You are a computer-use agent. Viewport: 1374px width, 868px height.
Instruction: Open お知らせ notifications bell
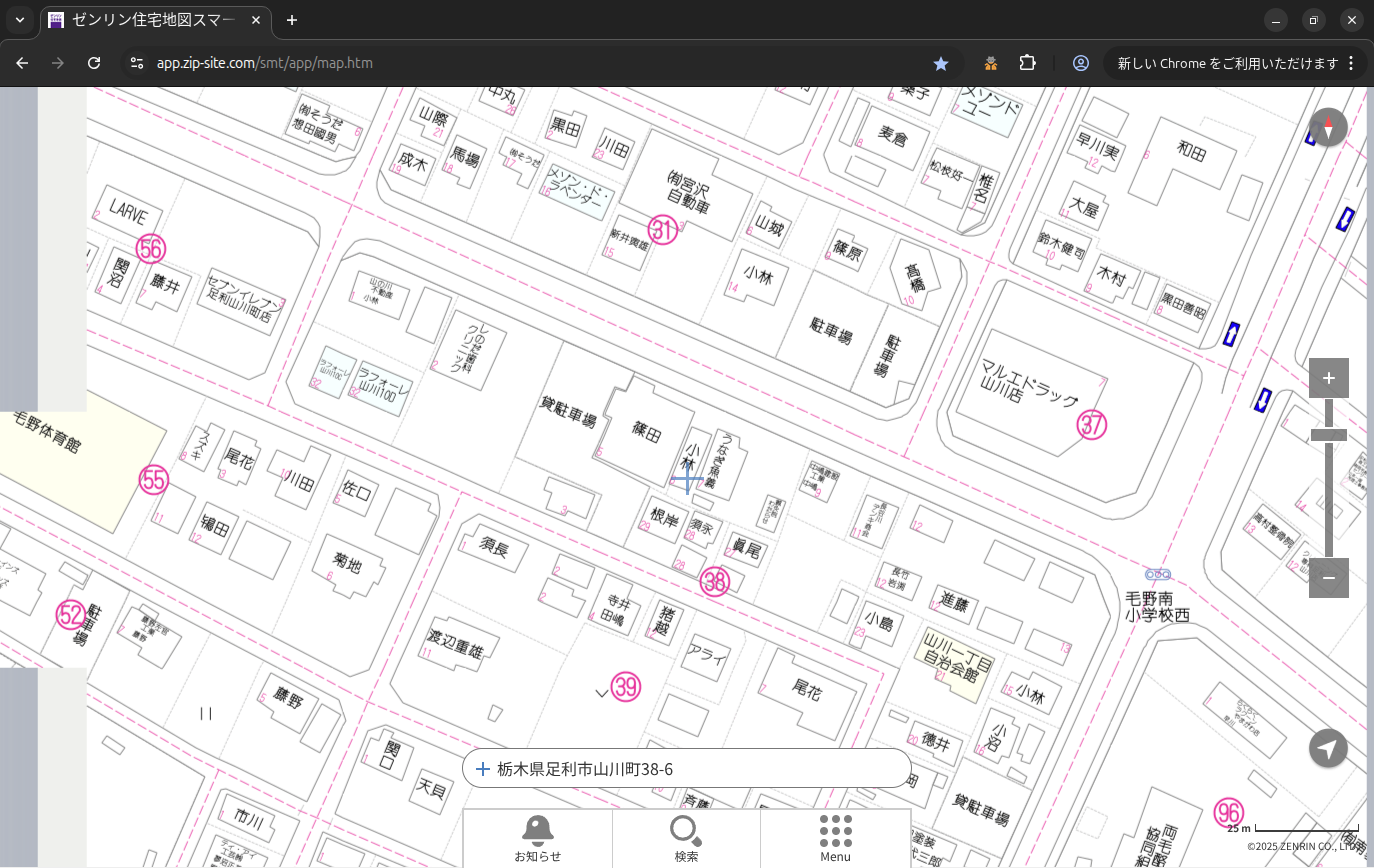click(537, 838)
